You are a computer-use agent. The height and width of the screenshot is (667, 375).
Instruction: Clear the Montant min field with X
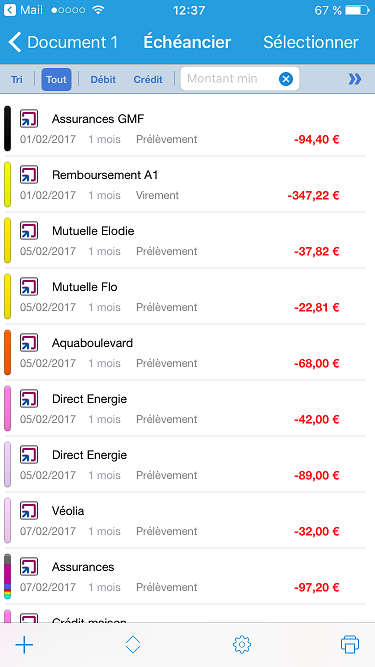(286, 79)
